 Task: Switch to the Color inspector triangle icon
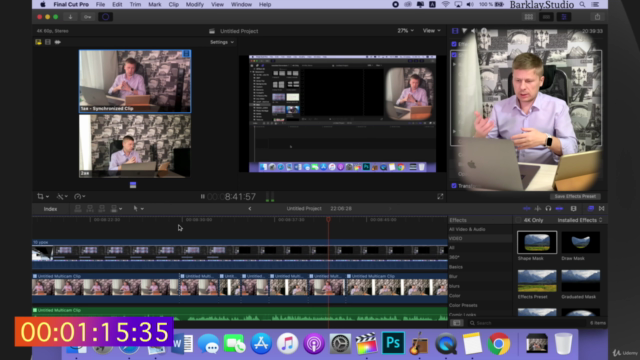[x=464, y=31]
